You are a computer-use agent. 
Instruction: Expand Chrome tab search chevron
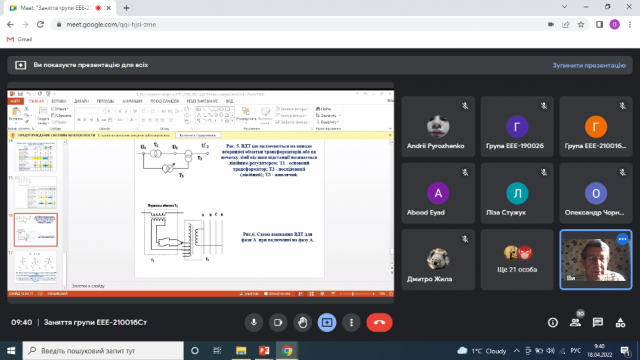pos(564,7)
